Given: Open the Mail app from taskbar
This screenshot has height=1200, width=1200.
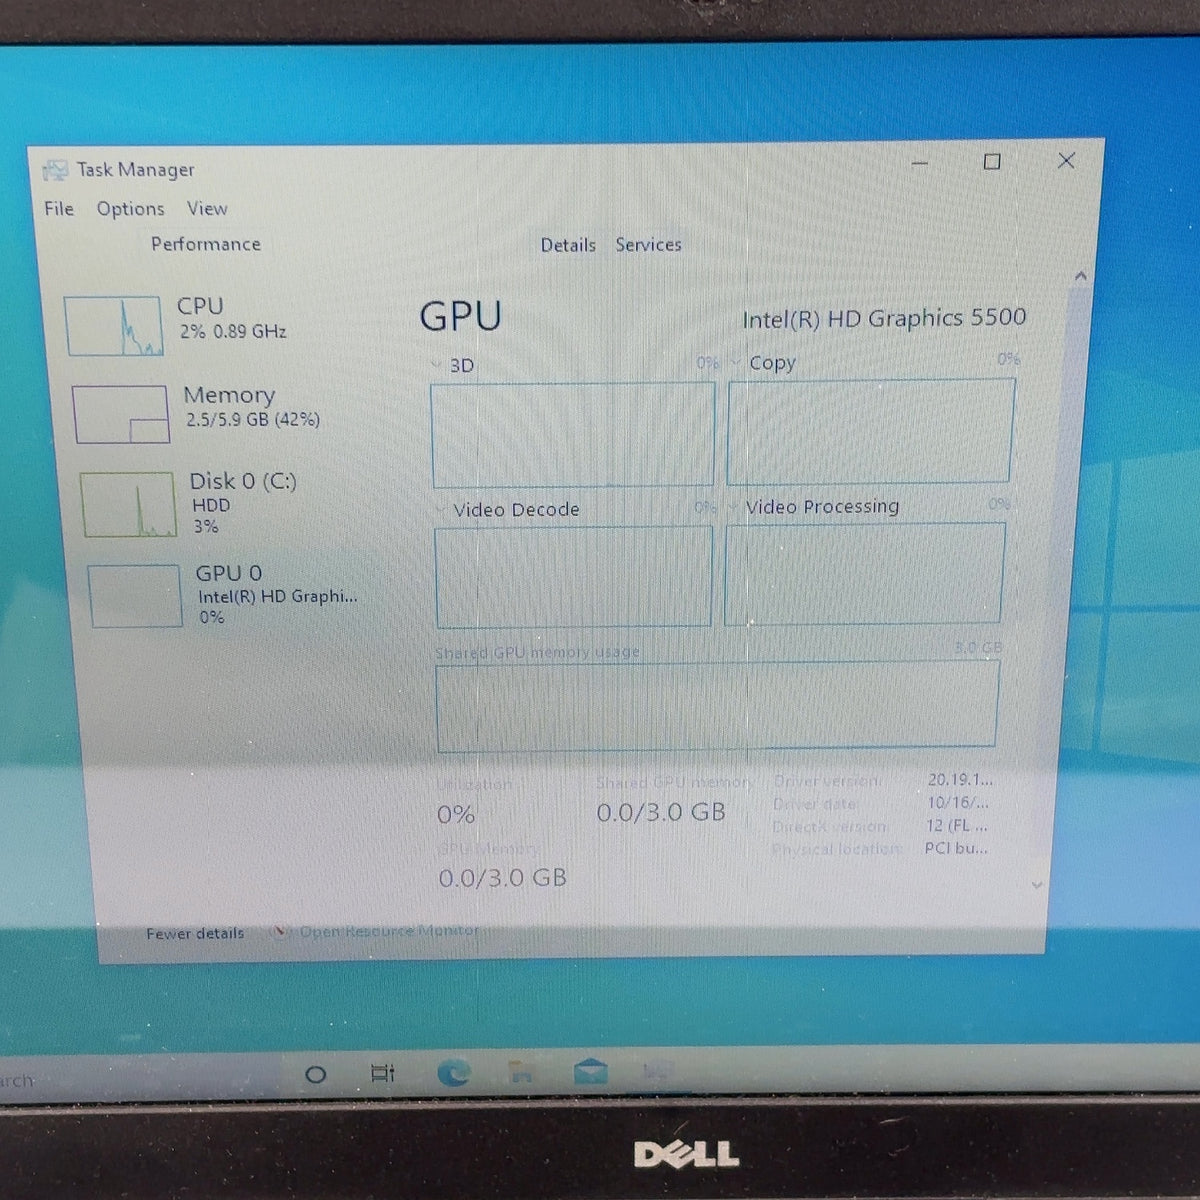Looking at the screenshot, I should pos(591,1072).
